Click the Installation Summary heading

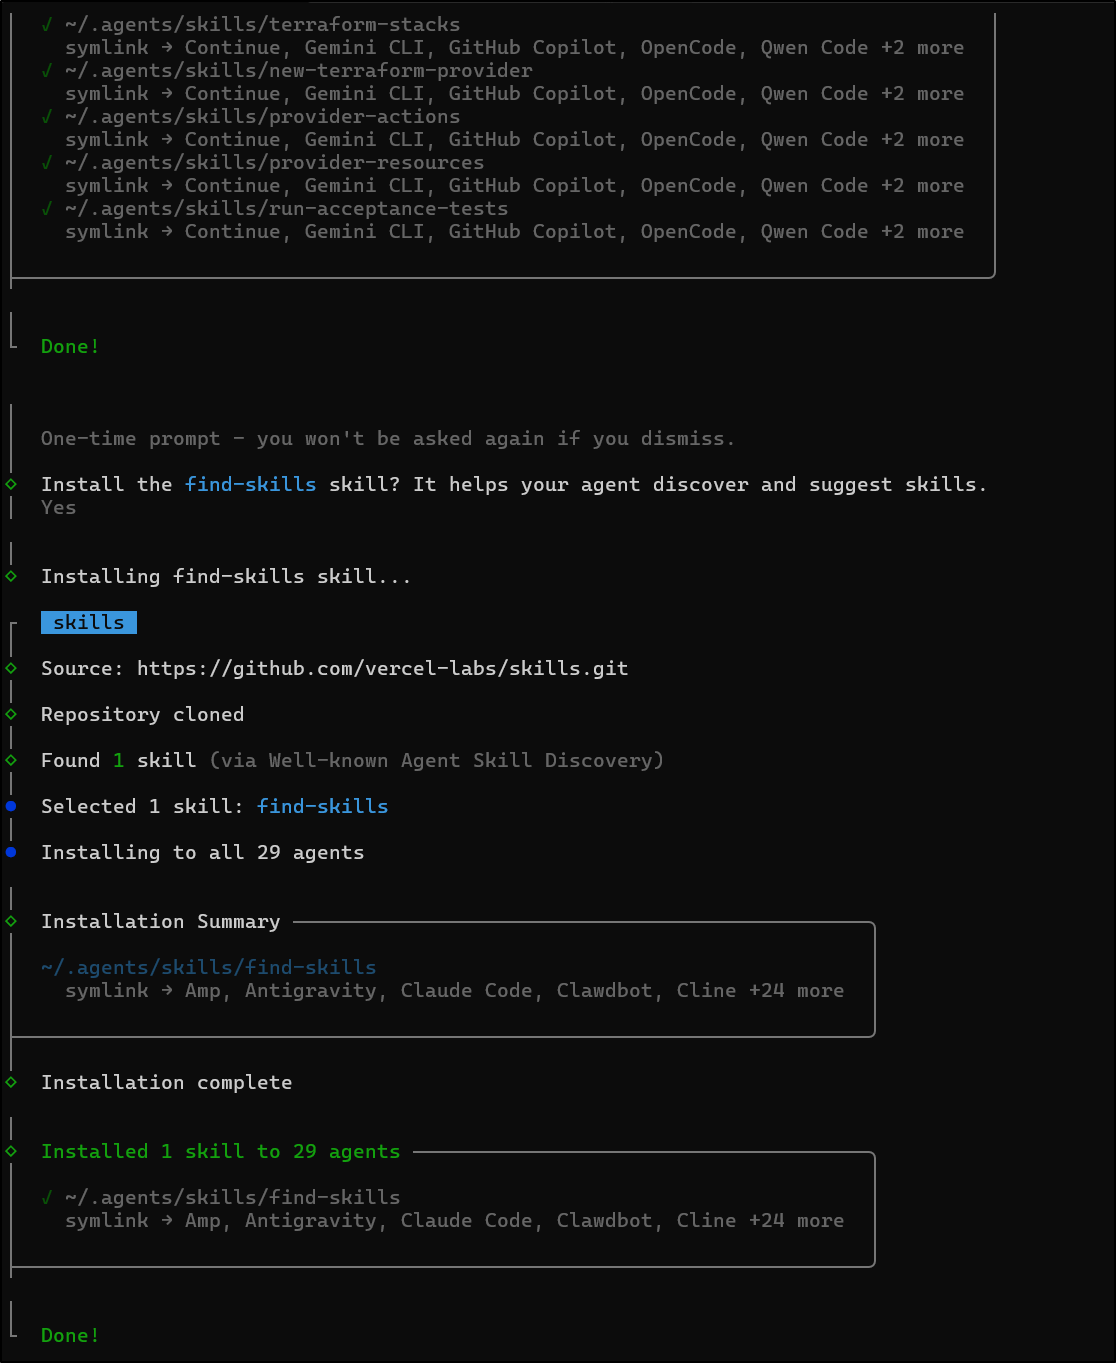tap(160, 921)
